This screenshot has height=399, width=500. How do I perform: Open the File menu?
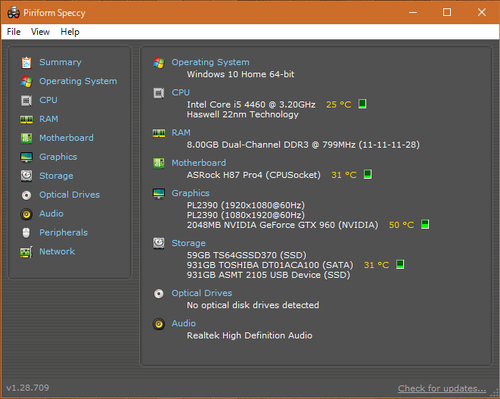click(x=14, y=32)
